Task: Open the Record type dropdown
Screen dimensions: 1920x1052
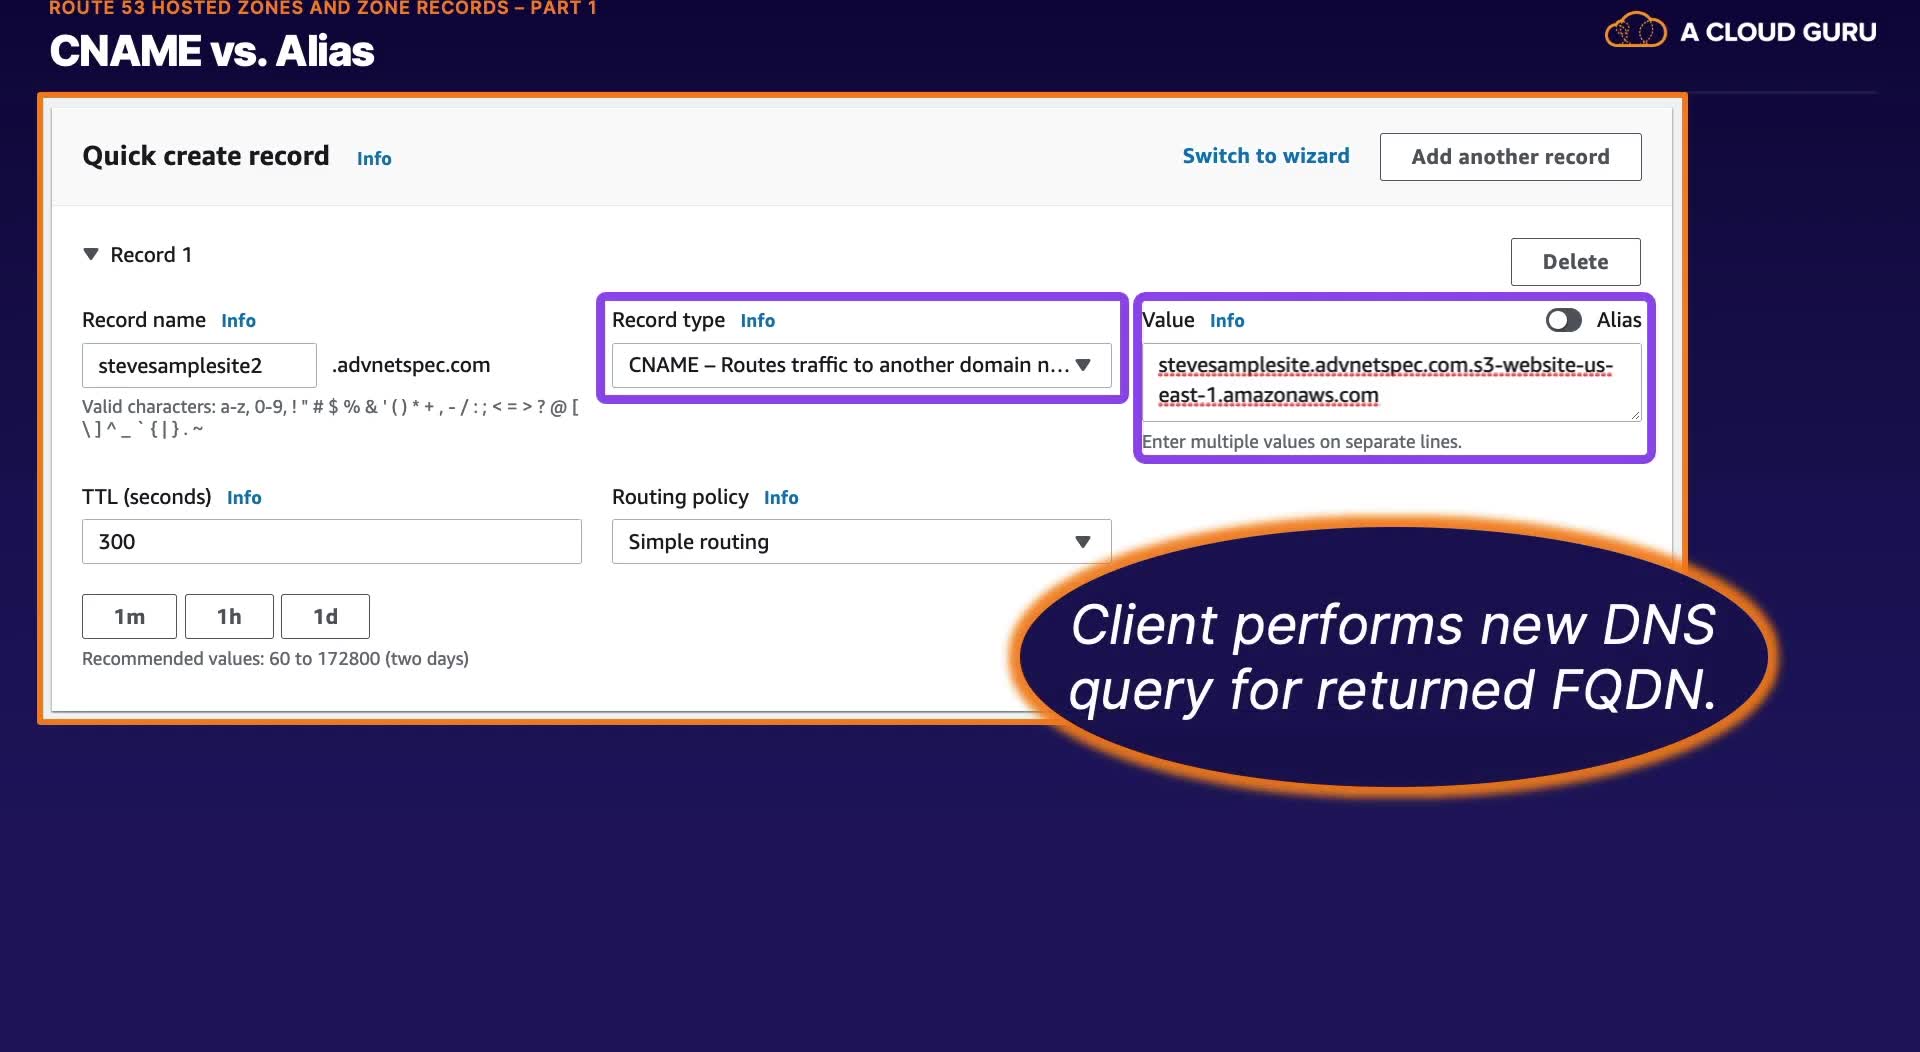Action: 861,365
